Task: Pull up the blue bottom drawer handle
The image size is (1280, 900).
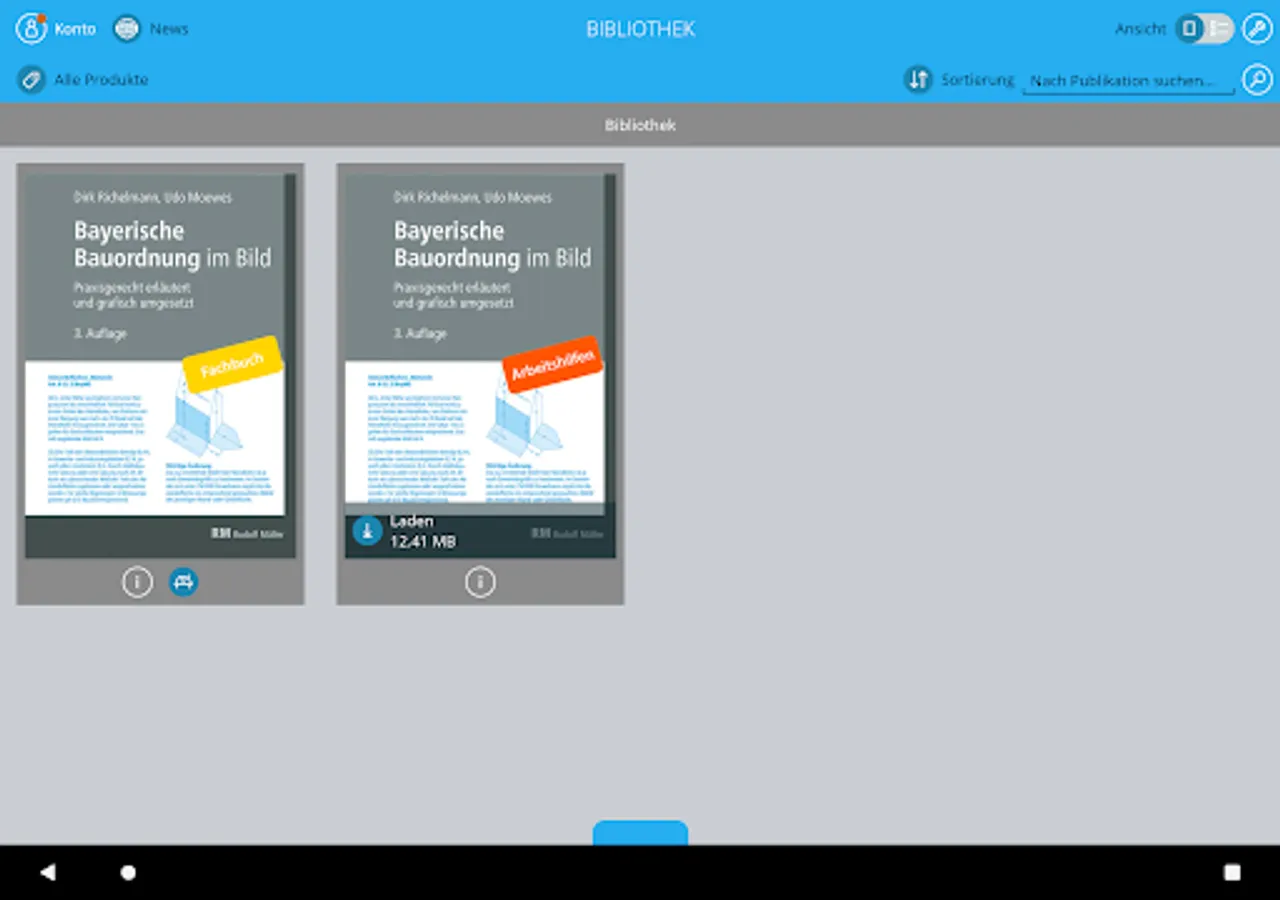Action: [640, 833]
